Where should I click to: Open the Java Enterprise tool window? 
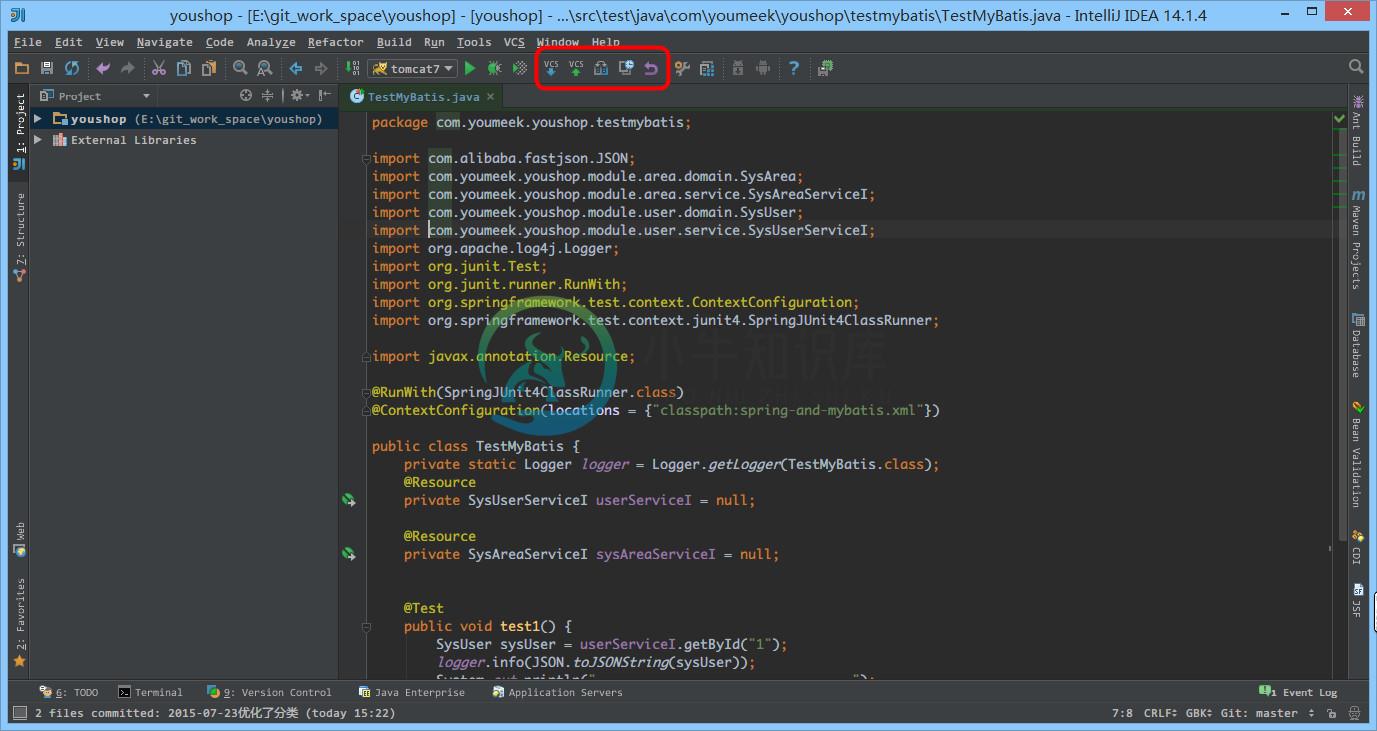click(x=412, y=692)
